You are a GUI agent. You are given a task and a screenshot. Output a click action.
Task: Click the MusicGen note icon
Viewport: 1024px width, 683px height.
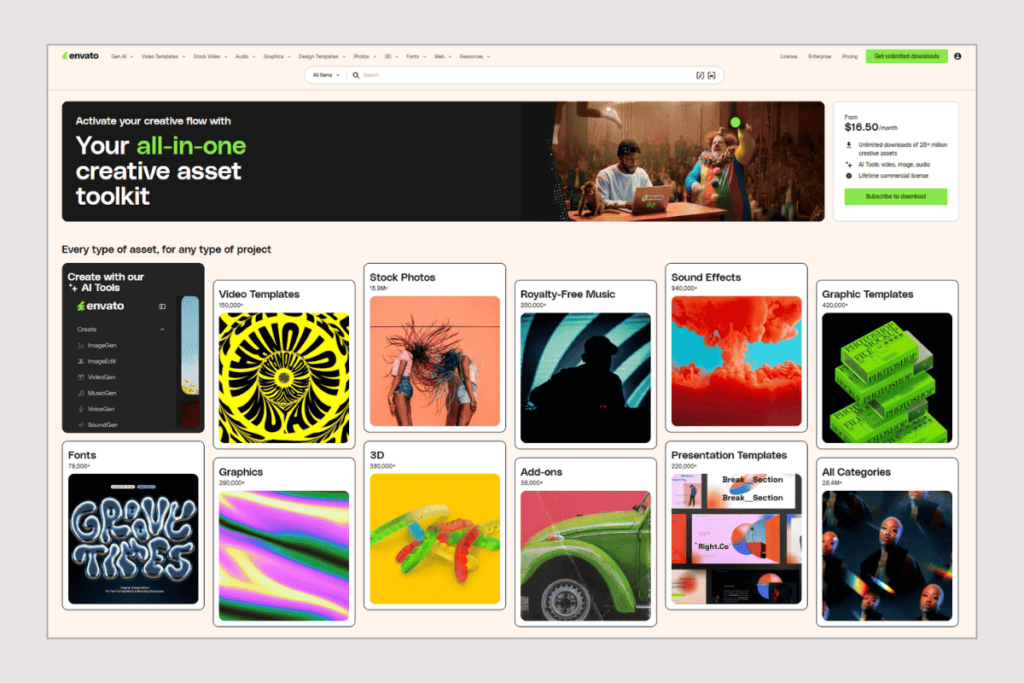pyautogui.click(x=81, y=393)
